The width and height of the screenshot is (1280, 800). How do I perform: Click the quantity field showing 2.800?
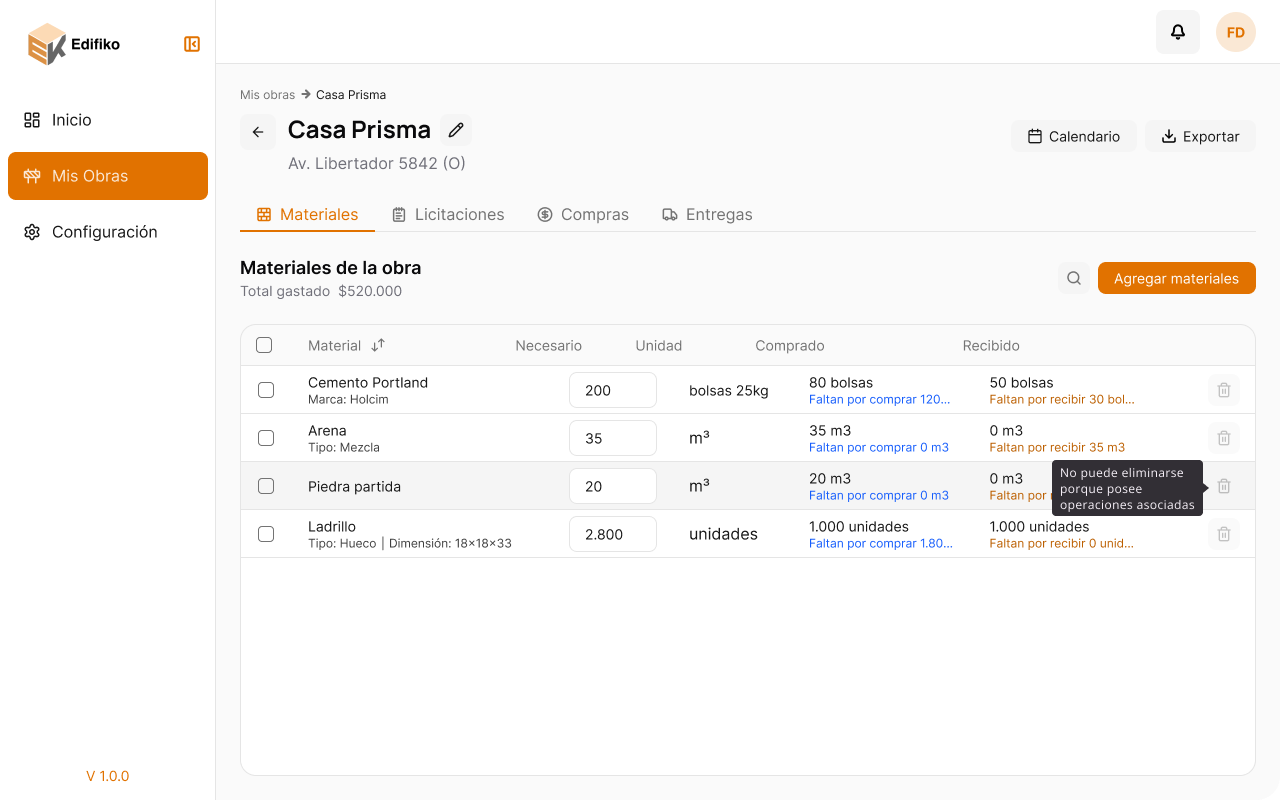click(613, 534)
